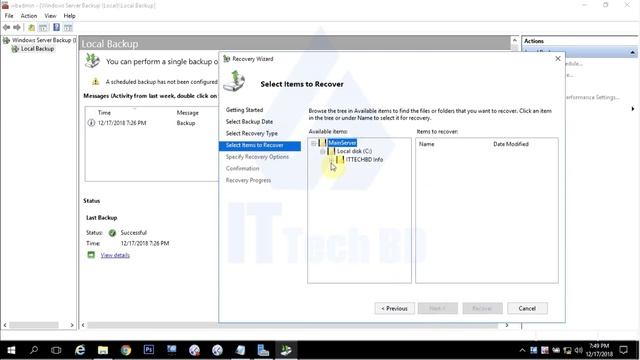Viewport: 640px width, 360px height.
Task: Click the Back arrow toolbar icon
Action: (x=7, y=27)
